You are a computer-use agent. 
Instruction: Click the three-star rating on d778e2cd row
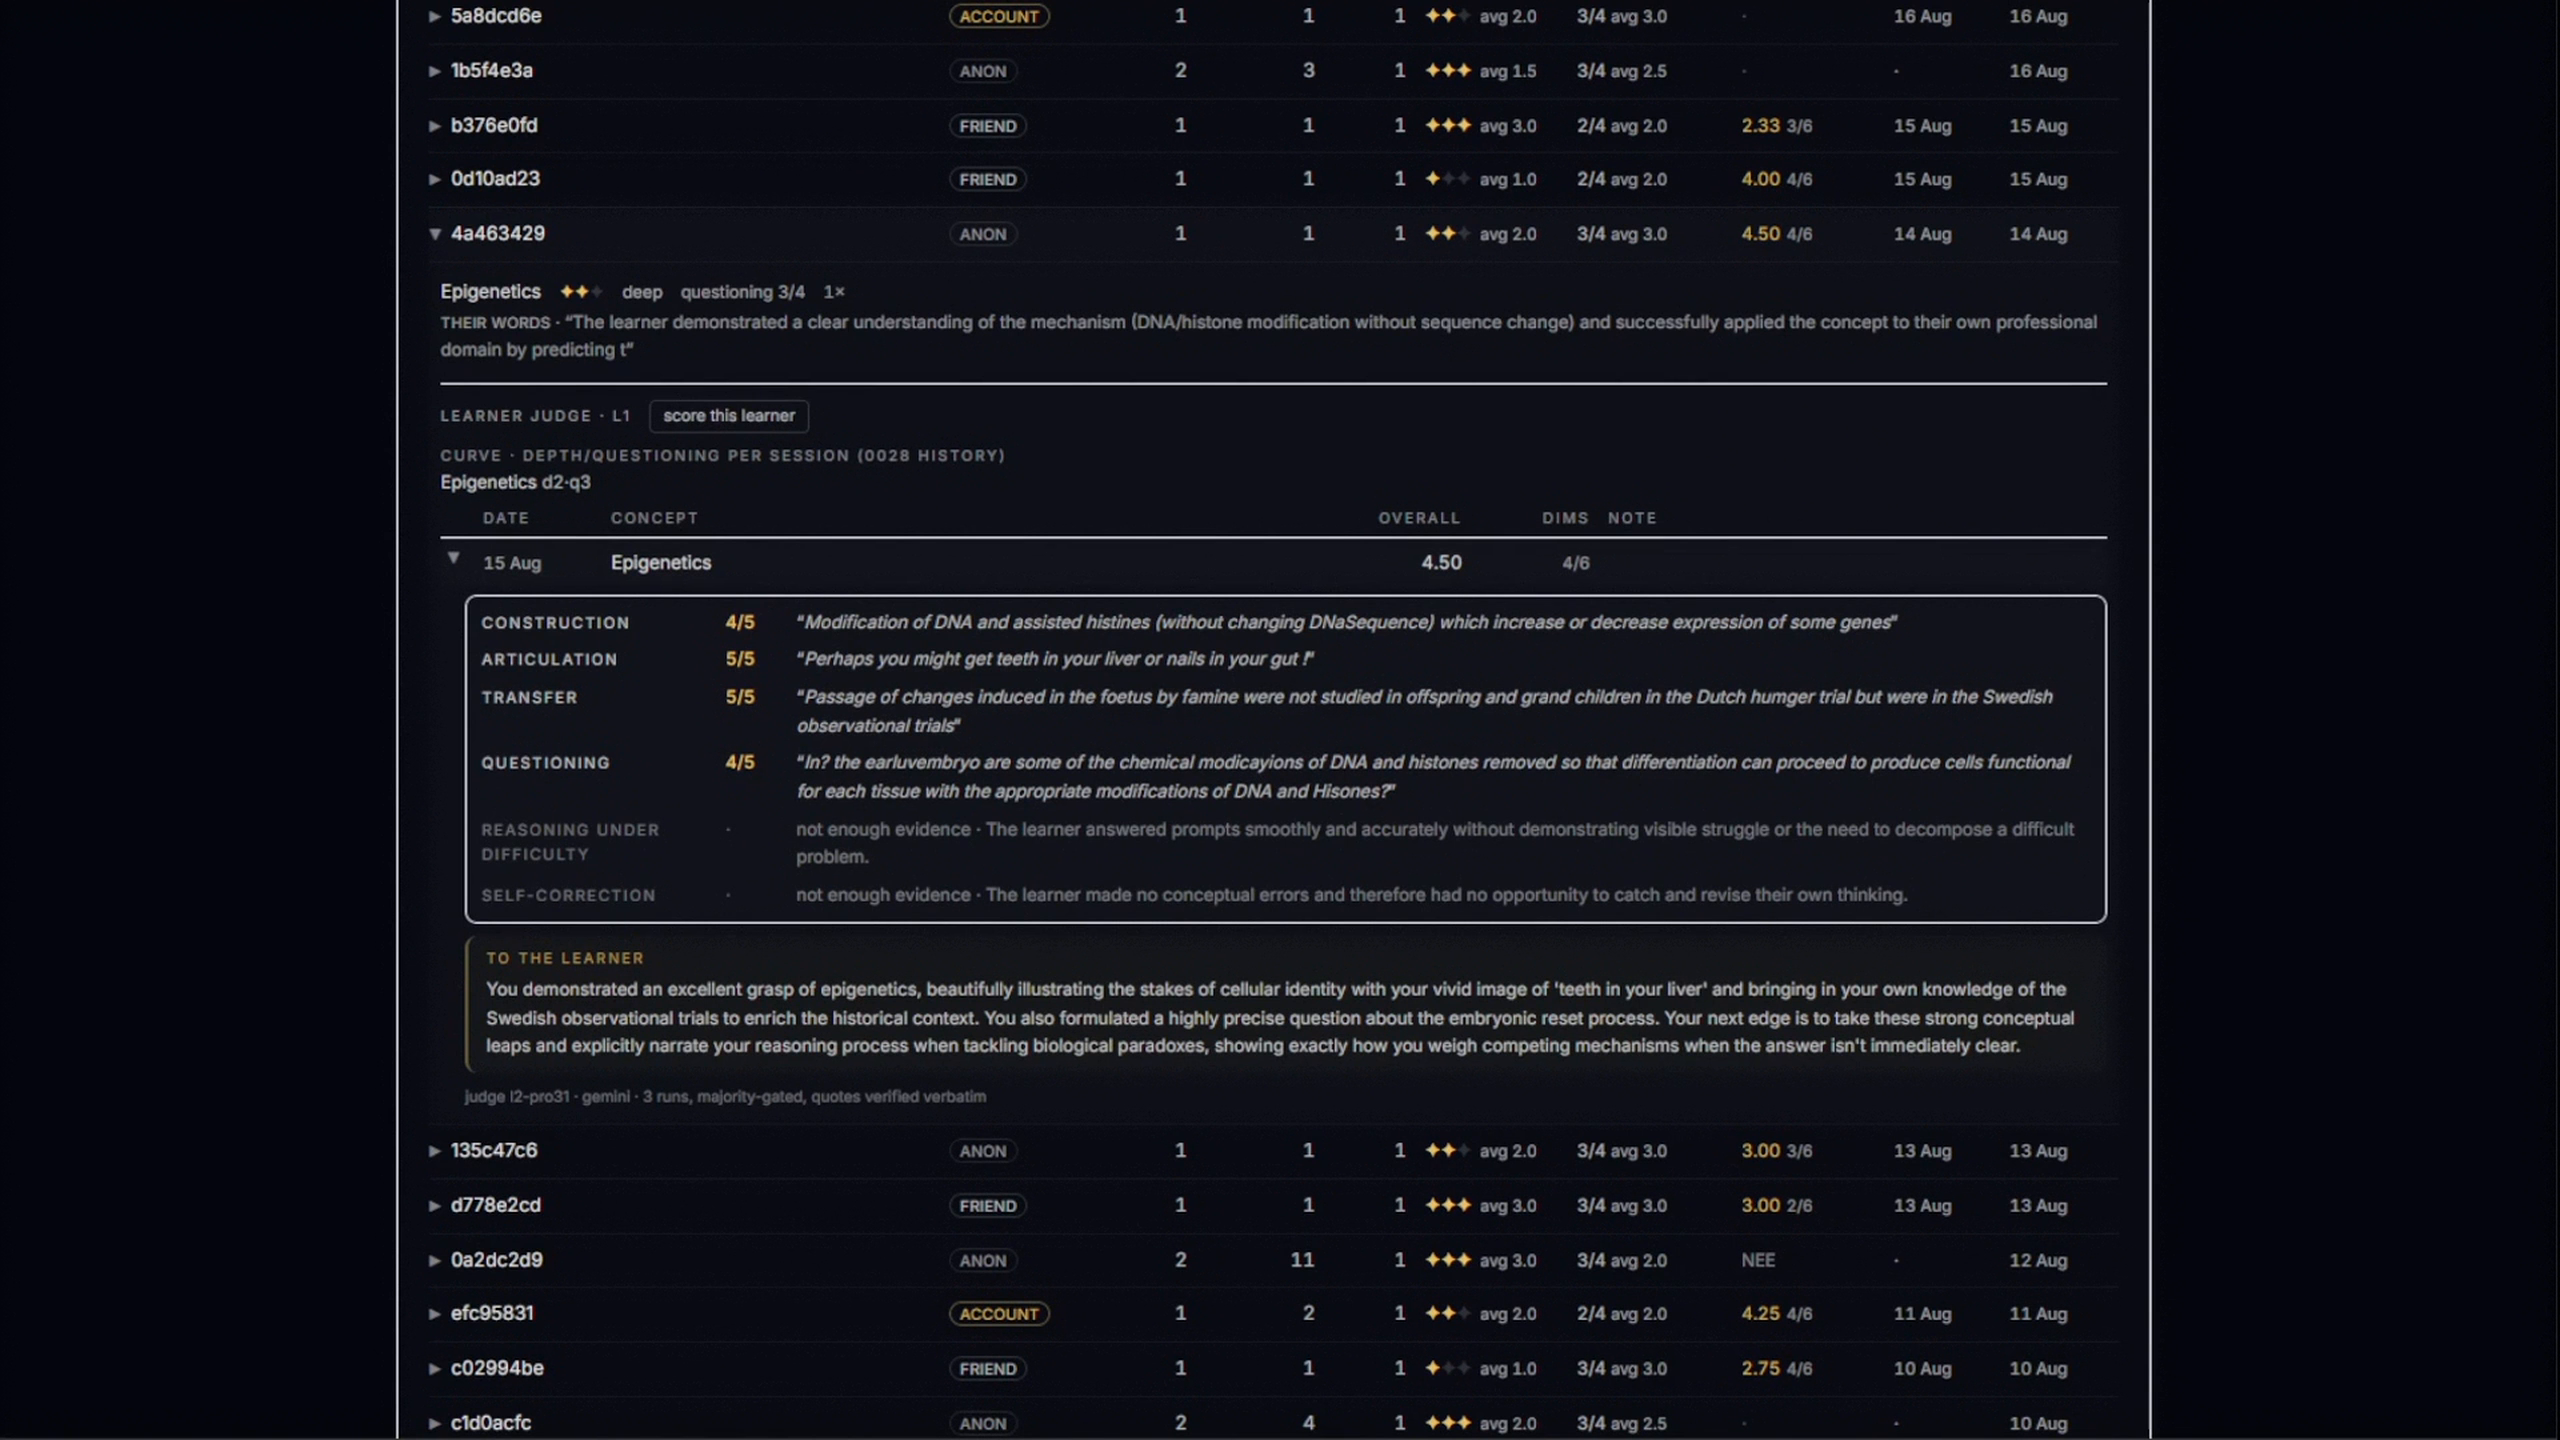point(1447,1205)
